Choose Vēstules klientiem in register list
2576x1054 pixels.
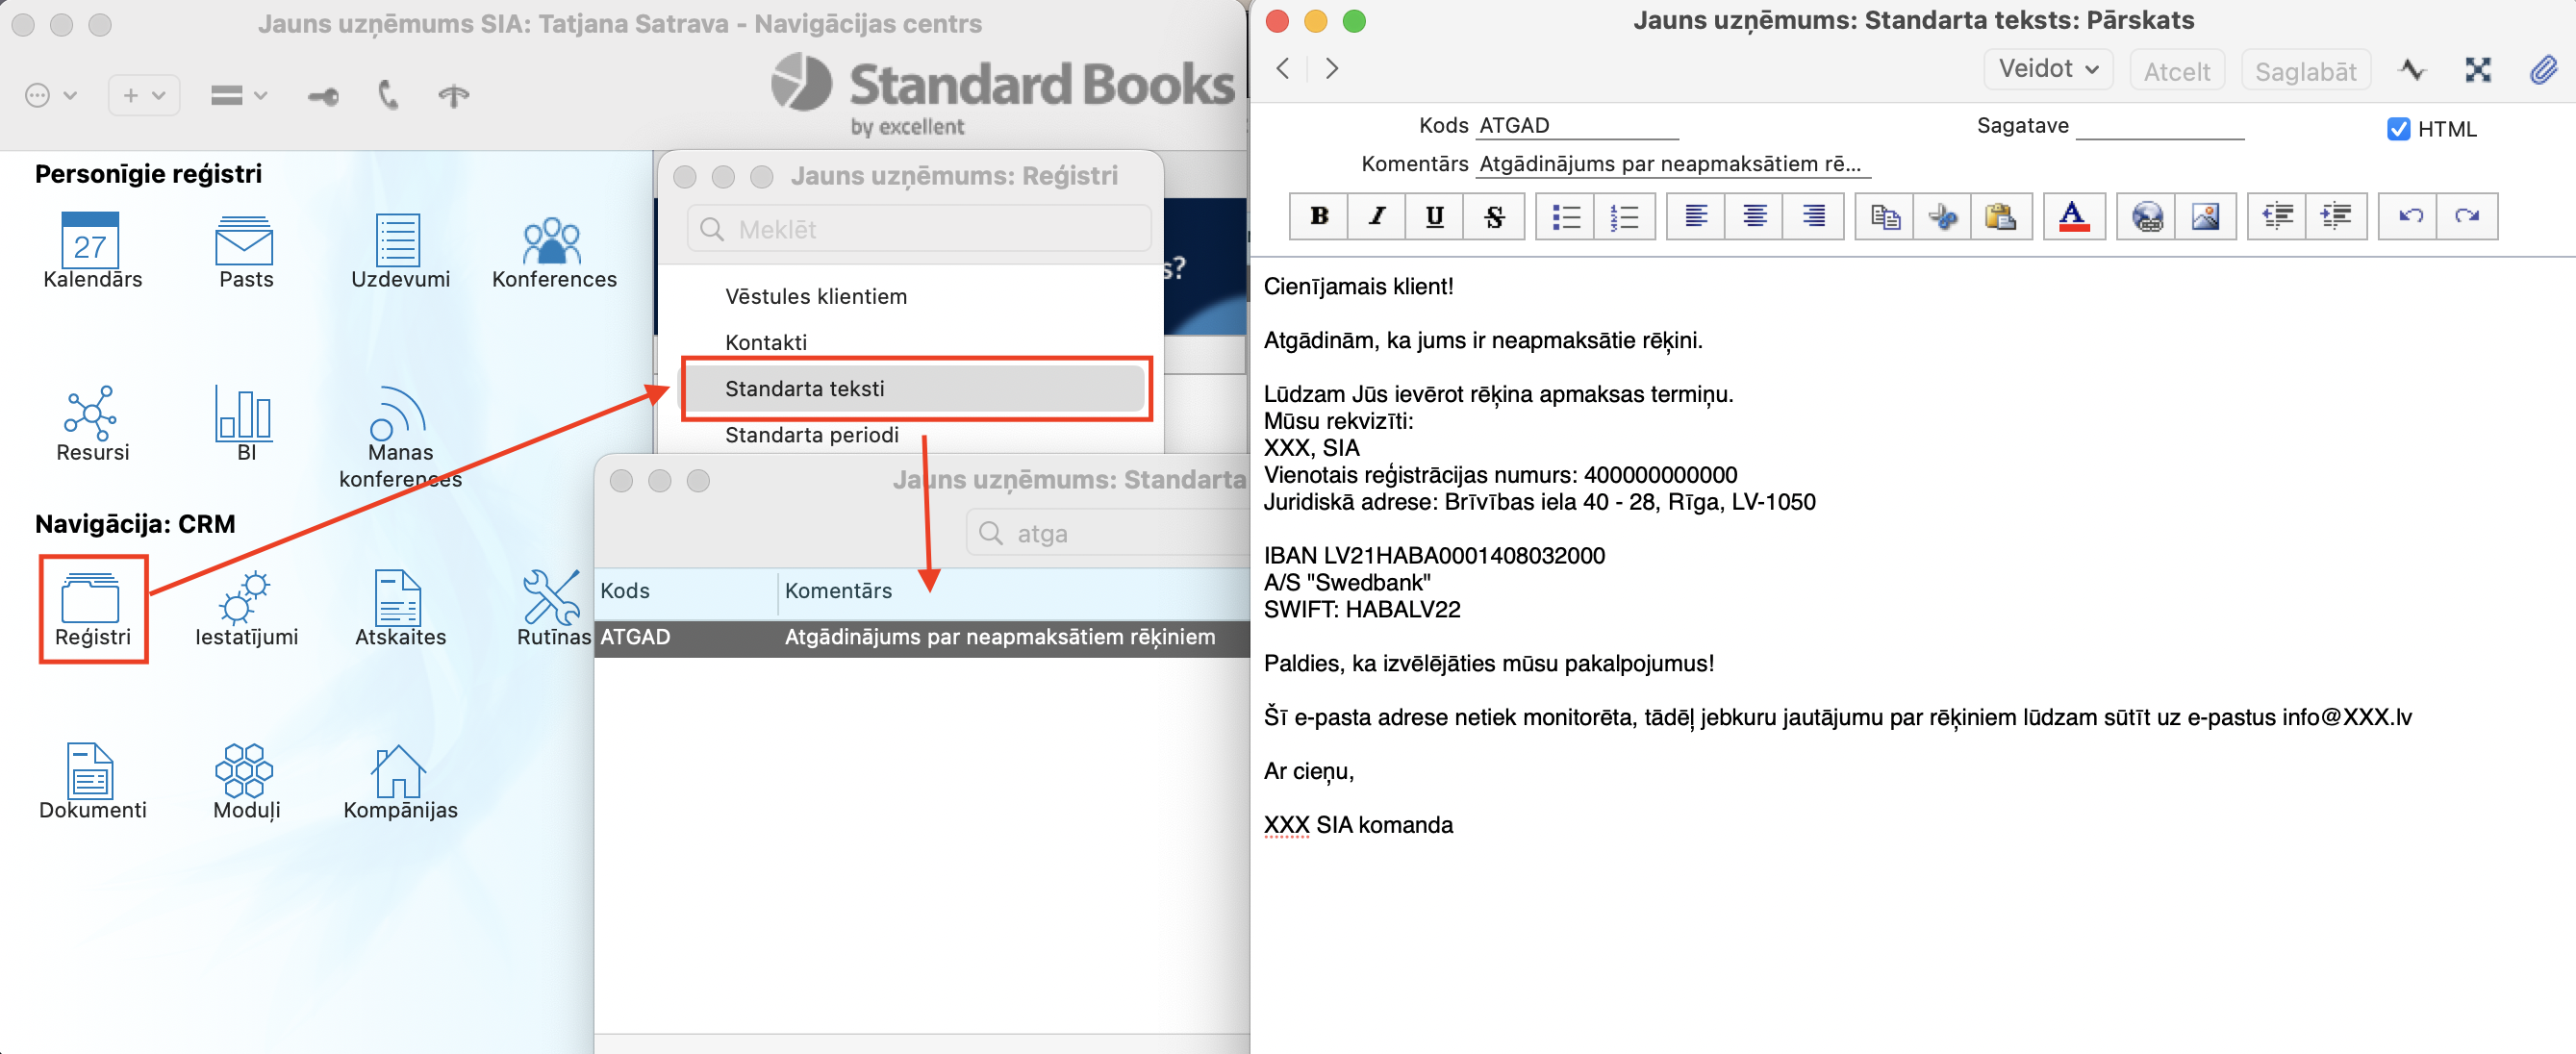tap(815, 296)
